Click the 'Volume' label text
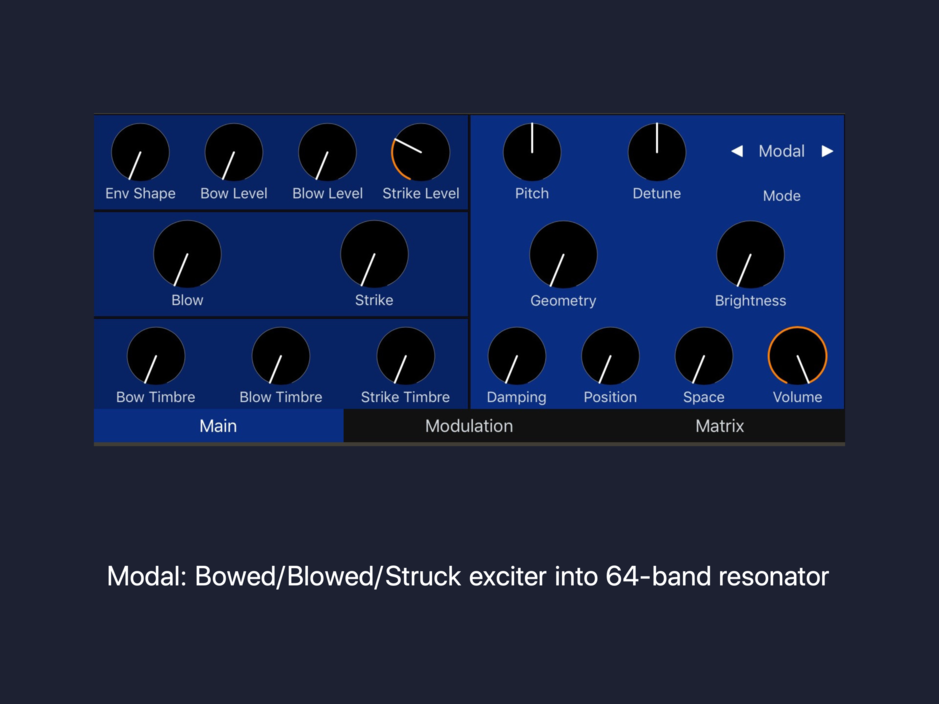The height and width of the screenshot is (704, 939). point(797,397)
